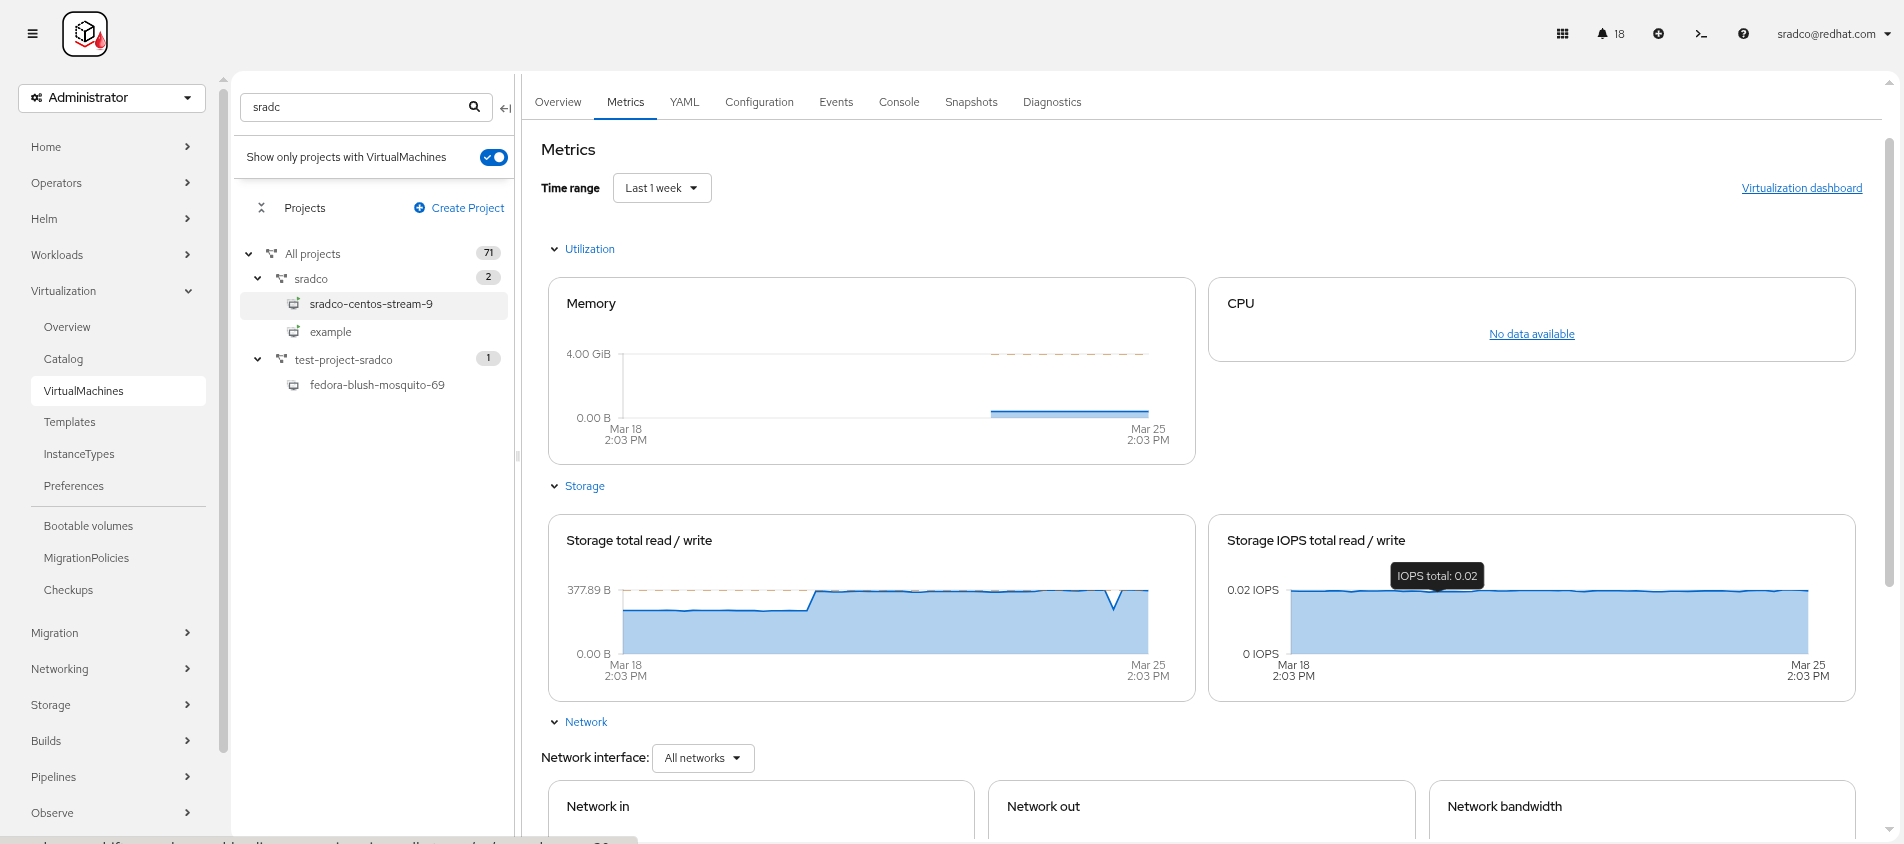Collapse the project tree side panel

(505, 108)
